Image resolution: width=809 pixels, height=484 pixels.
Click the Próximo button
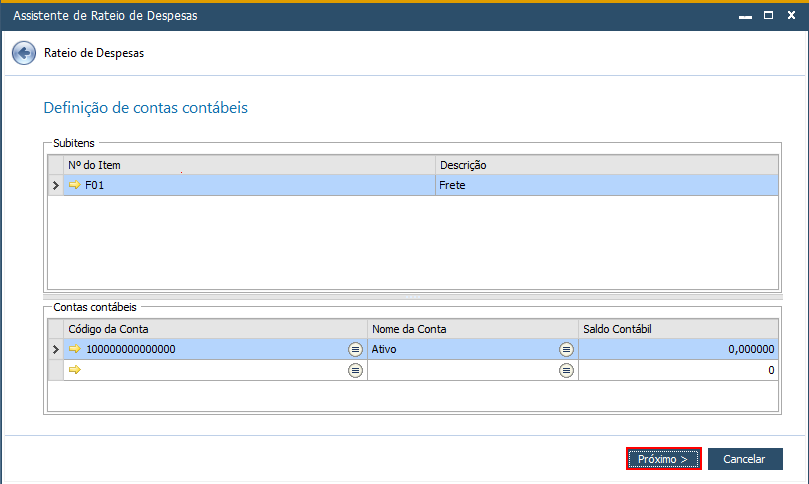coord(664,459)
